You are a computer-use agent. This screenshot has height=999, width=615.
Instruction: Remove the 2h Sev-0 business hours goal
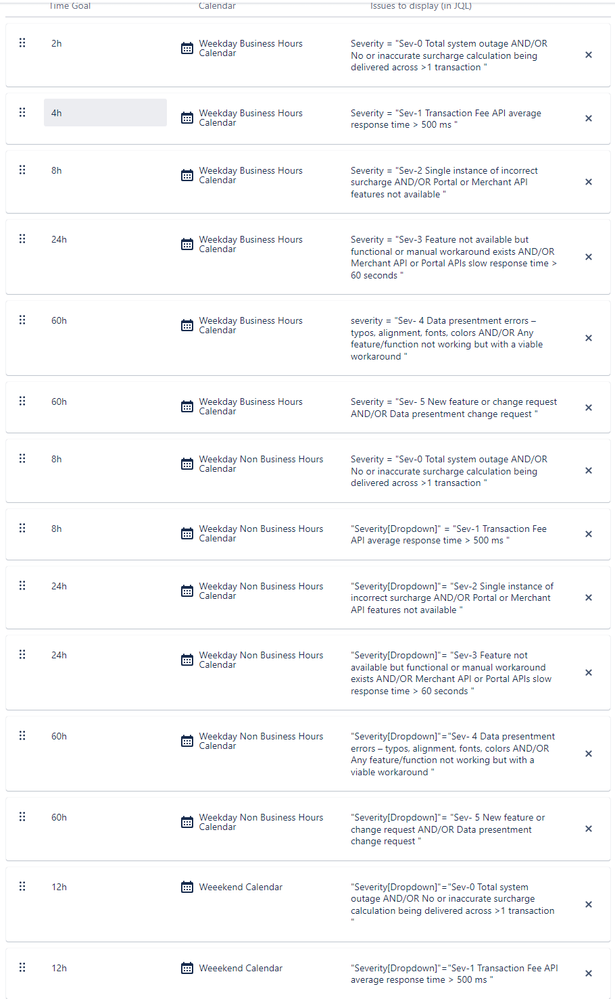coord(588,55)
